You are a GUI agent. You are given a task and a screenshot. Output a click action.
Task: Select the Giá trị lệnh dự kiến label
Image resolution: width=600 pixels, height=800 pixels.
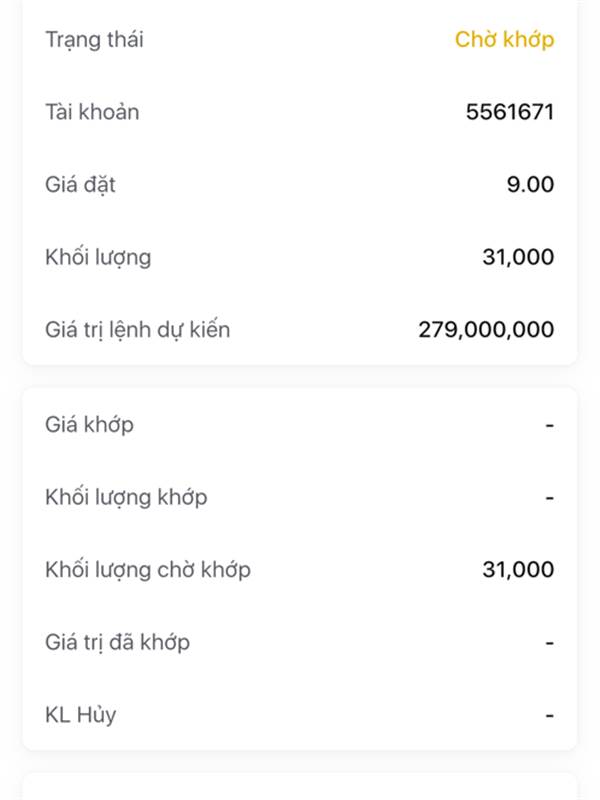(x=138, y=330)
